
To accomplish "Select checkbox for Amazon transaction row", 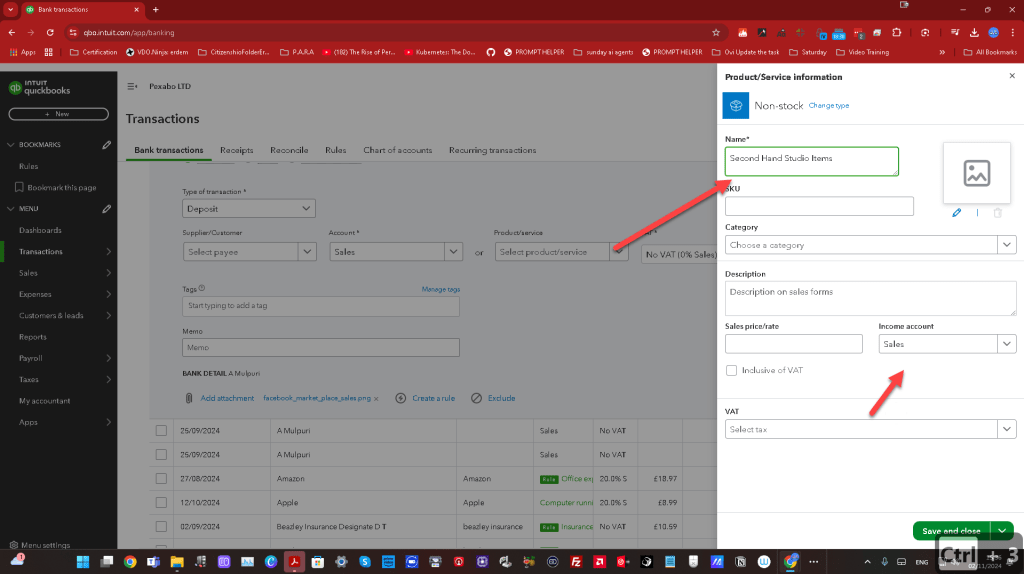I will point(161,479).
